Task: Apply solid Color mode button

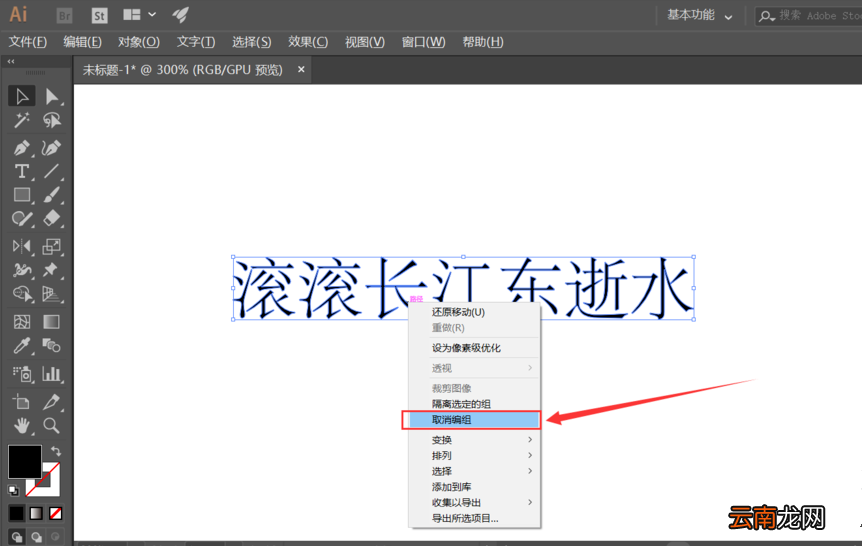Action: 16,513
